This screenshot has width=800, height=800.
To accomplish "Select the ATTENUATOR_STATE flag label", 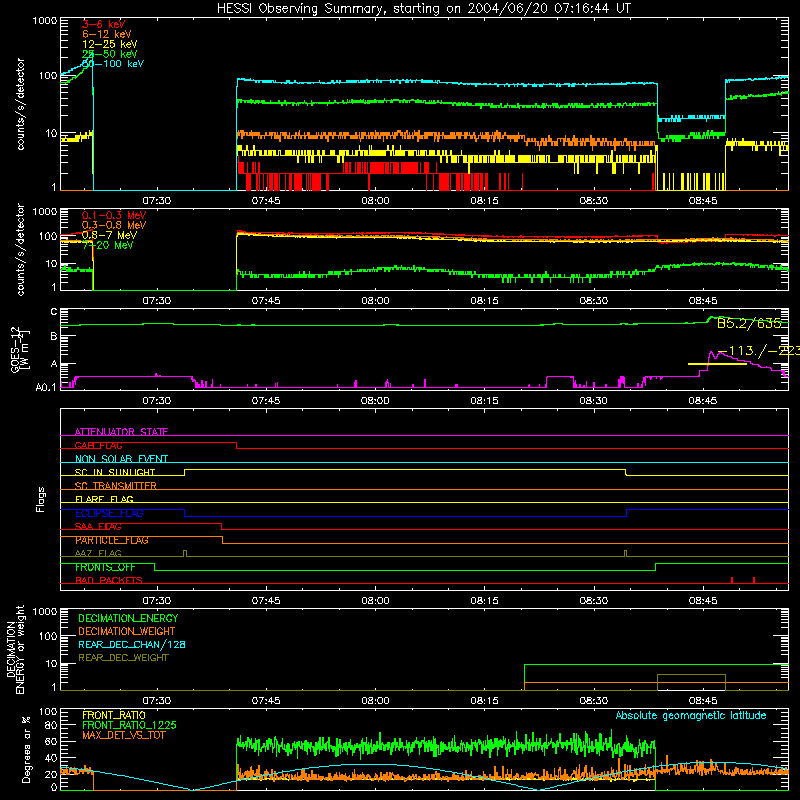I will (x=121, y=432).
